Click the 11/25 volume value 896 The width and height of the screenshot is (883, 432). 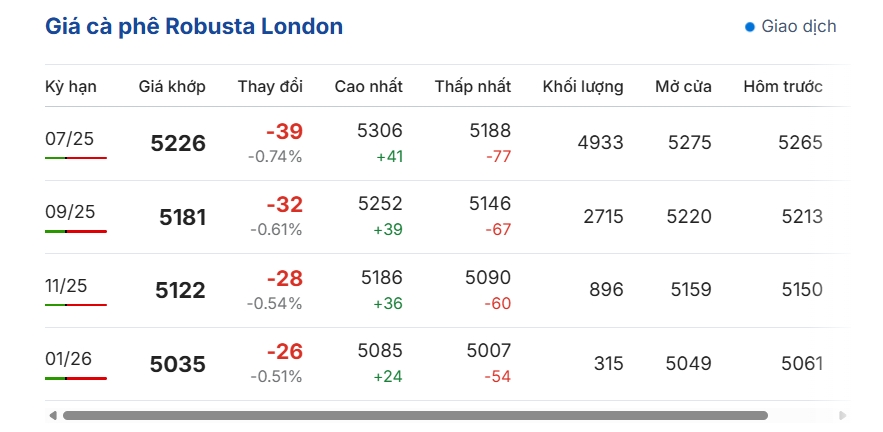click(606, 290)
